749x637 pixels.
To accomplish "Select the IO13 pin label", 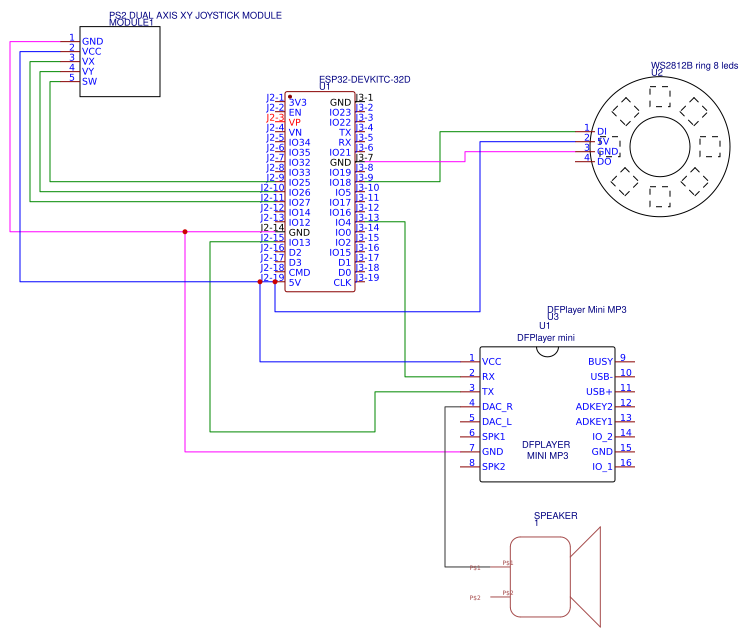I will [x=299, y=243].
